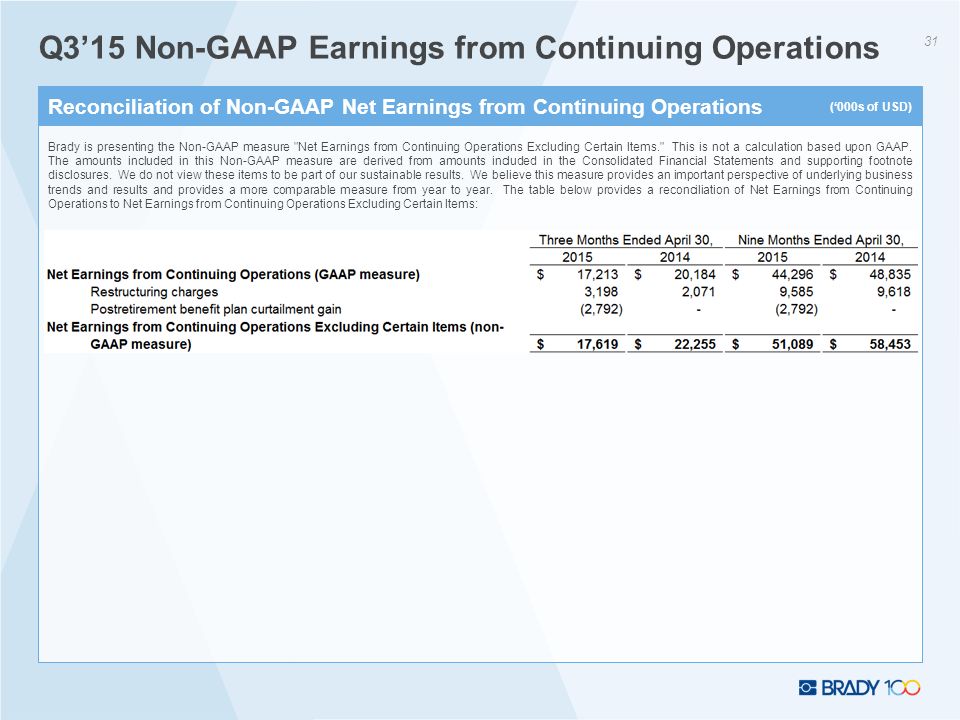The image size is (960, 720).
Task: Select the Excluding Certain Items non-GAAP row label
Action: tap(276, 336)
